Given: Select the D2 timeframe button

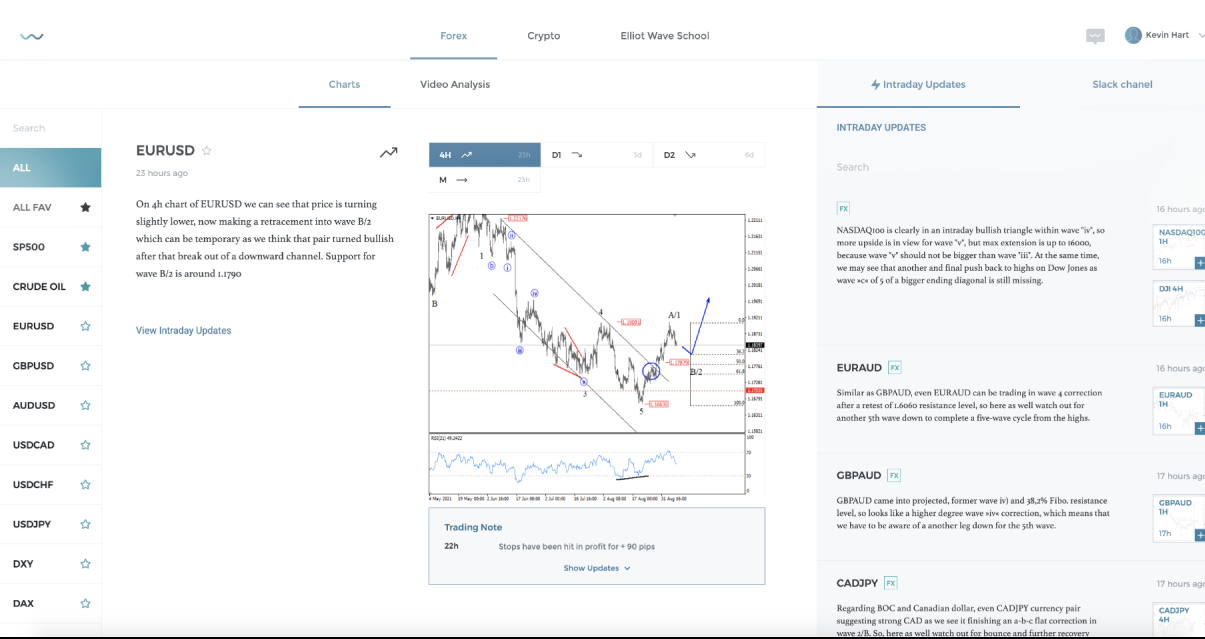Looking at the screenshot, I should click(708, 155).
